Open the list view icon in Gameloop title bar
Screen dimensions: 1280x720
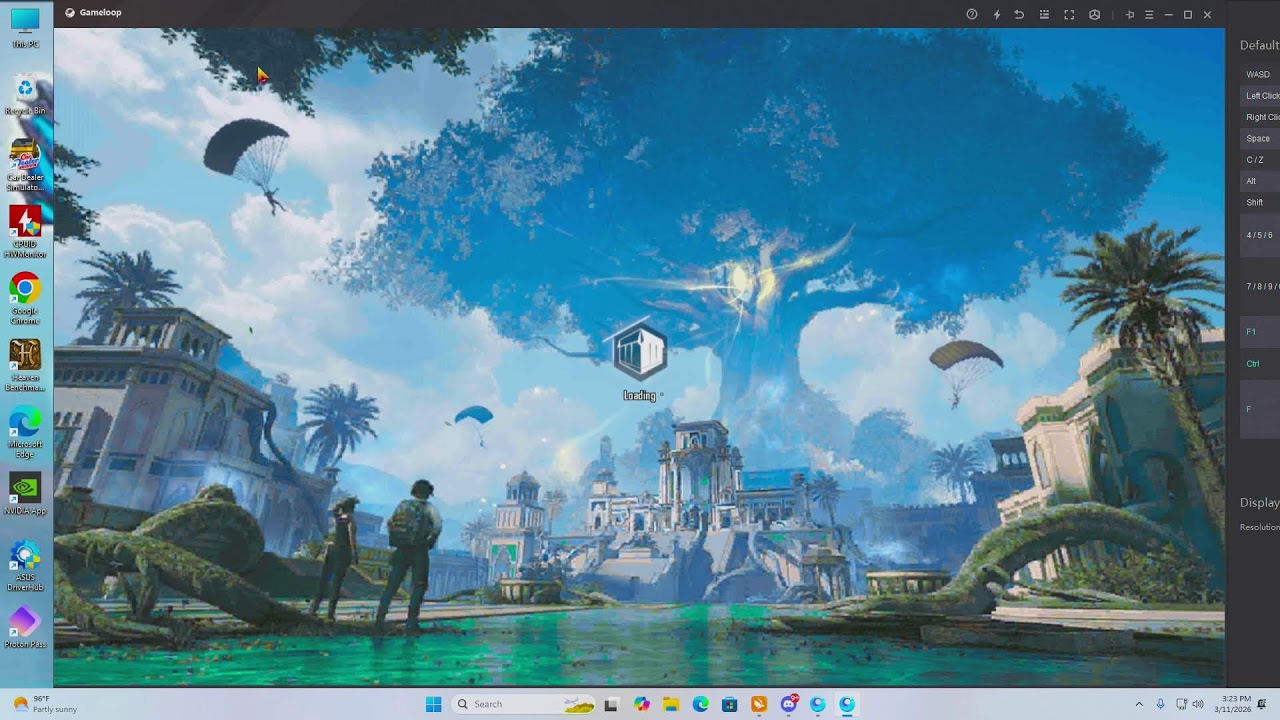1044,14
